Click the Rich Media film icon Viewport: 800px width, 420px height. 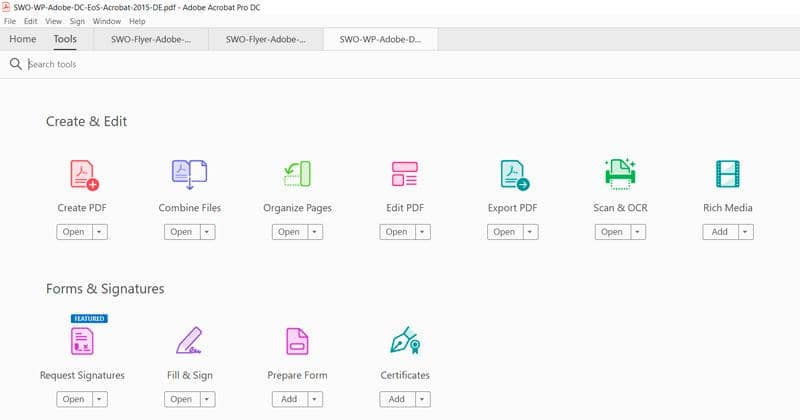tap(727, 174)
